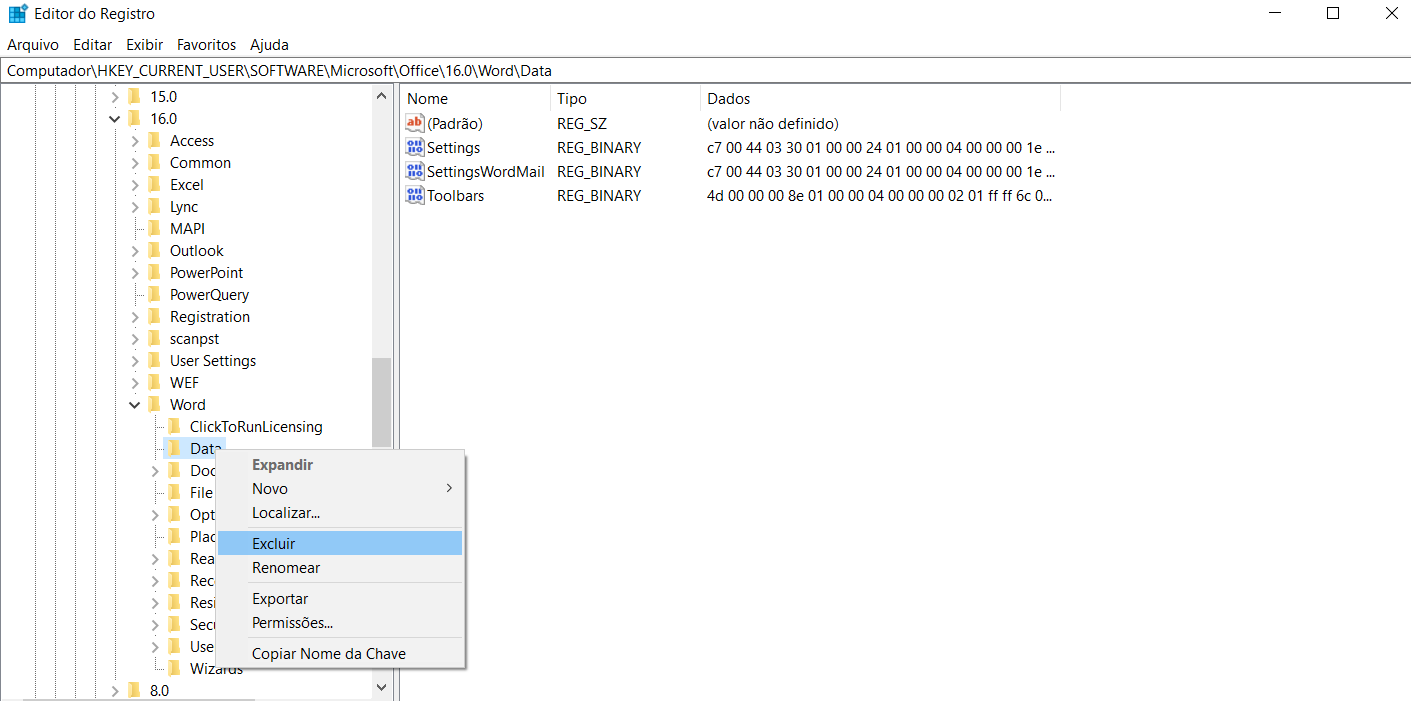The image size is (1411, 701).
Task: Click the 15.0 folder icon
Action: point(134,97)
